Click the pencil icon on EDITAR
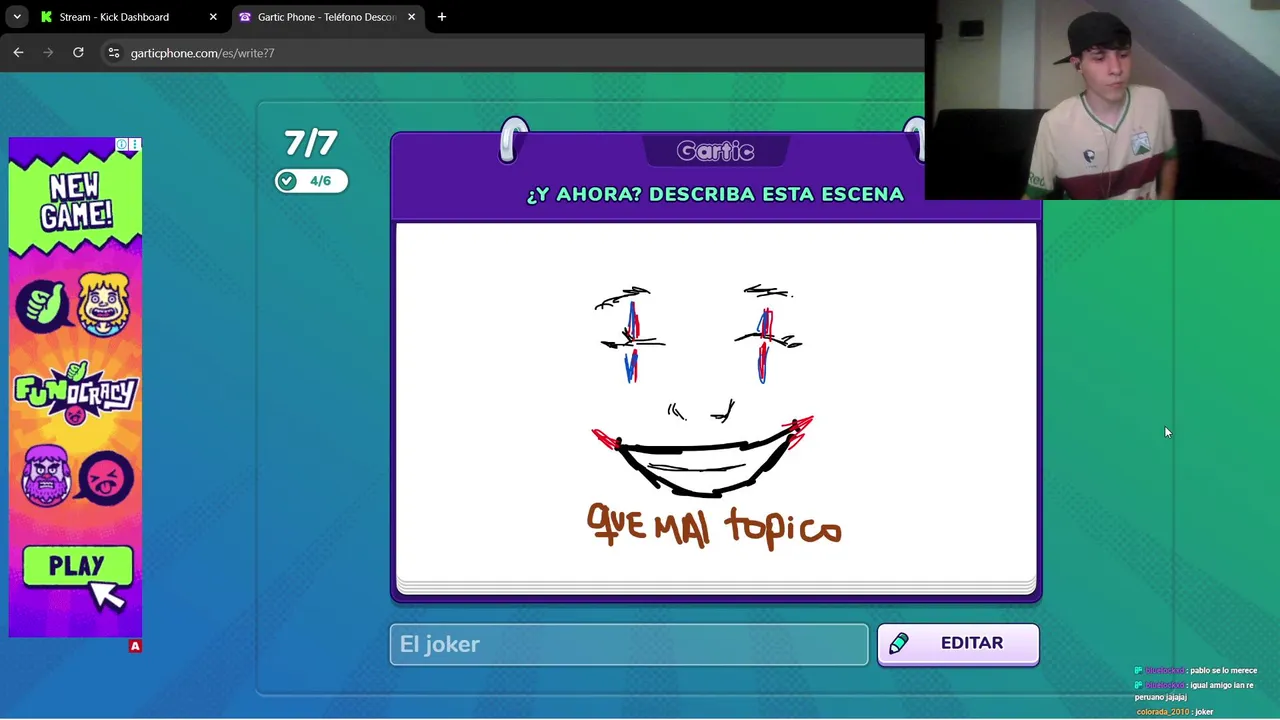1280x720 pixels. coord(899,644)
